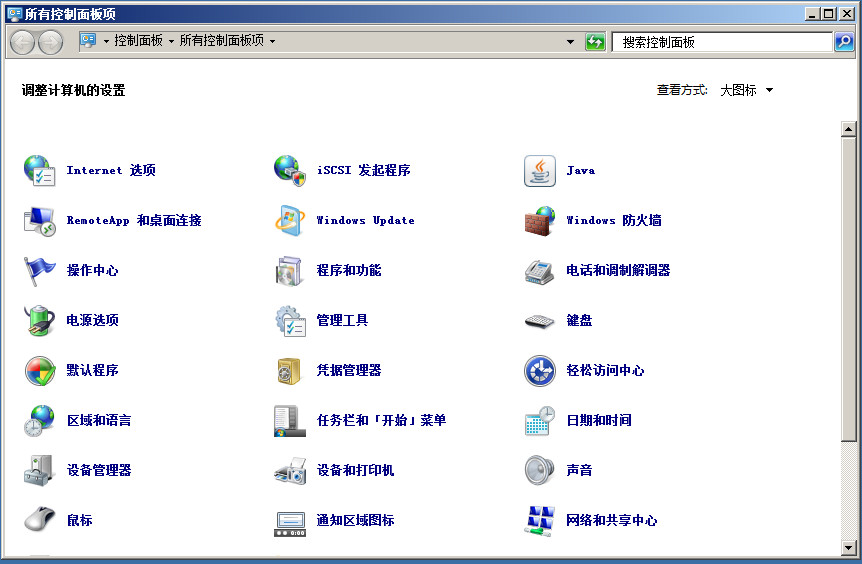862x564 pixels.
Task: Open the 键盘 keyboard icon
Action: (x=540, y=320)
